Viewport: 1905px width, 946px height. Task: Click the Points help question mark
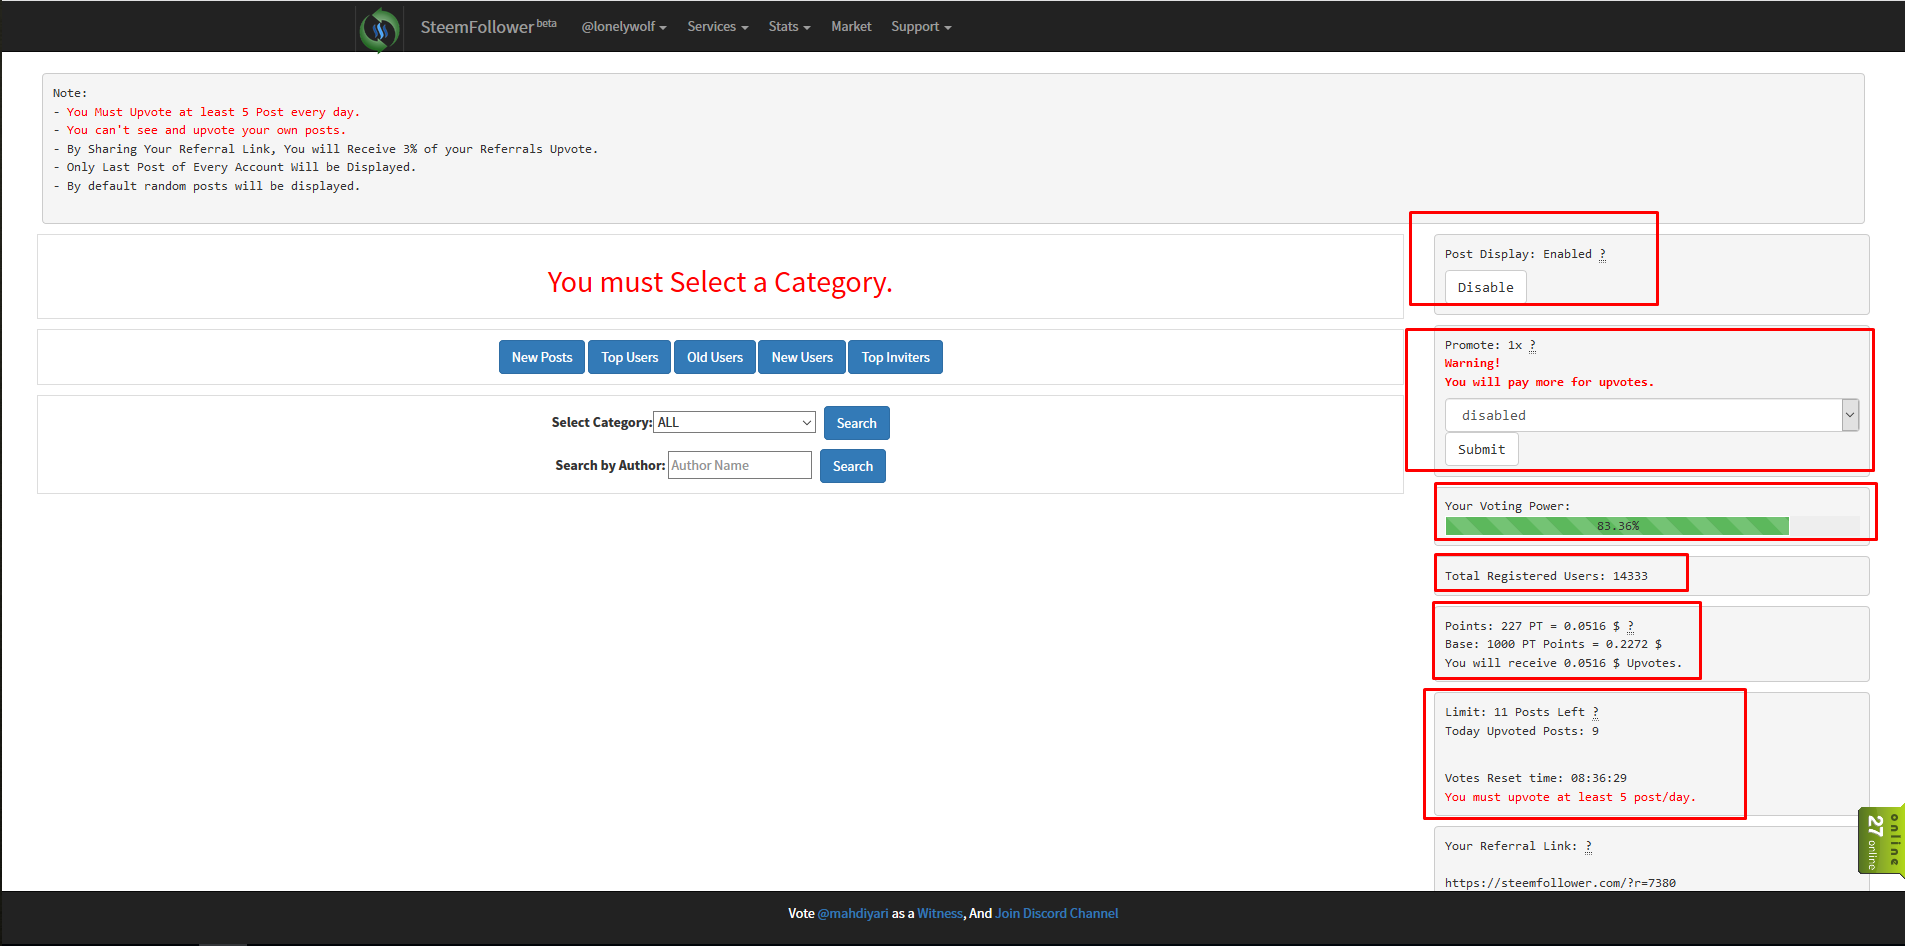1631,626
